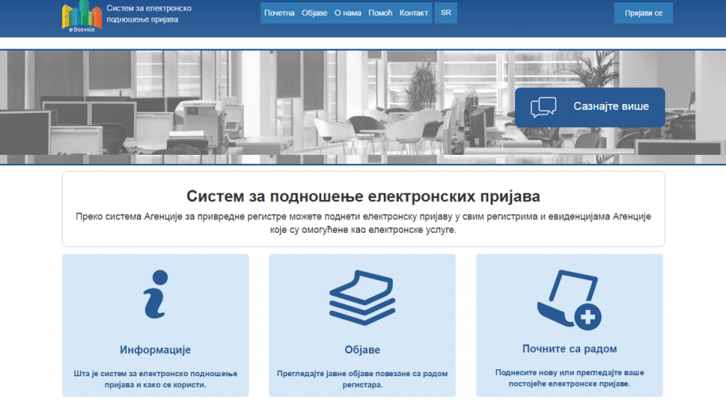Click text Шта је систем за електронско подношење
Screen dimensions: 726x400
(x=155, y=374)
